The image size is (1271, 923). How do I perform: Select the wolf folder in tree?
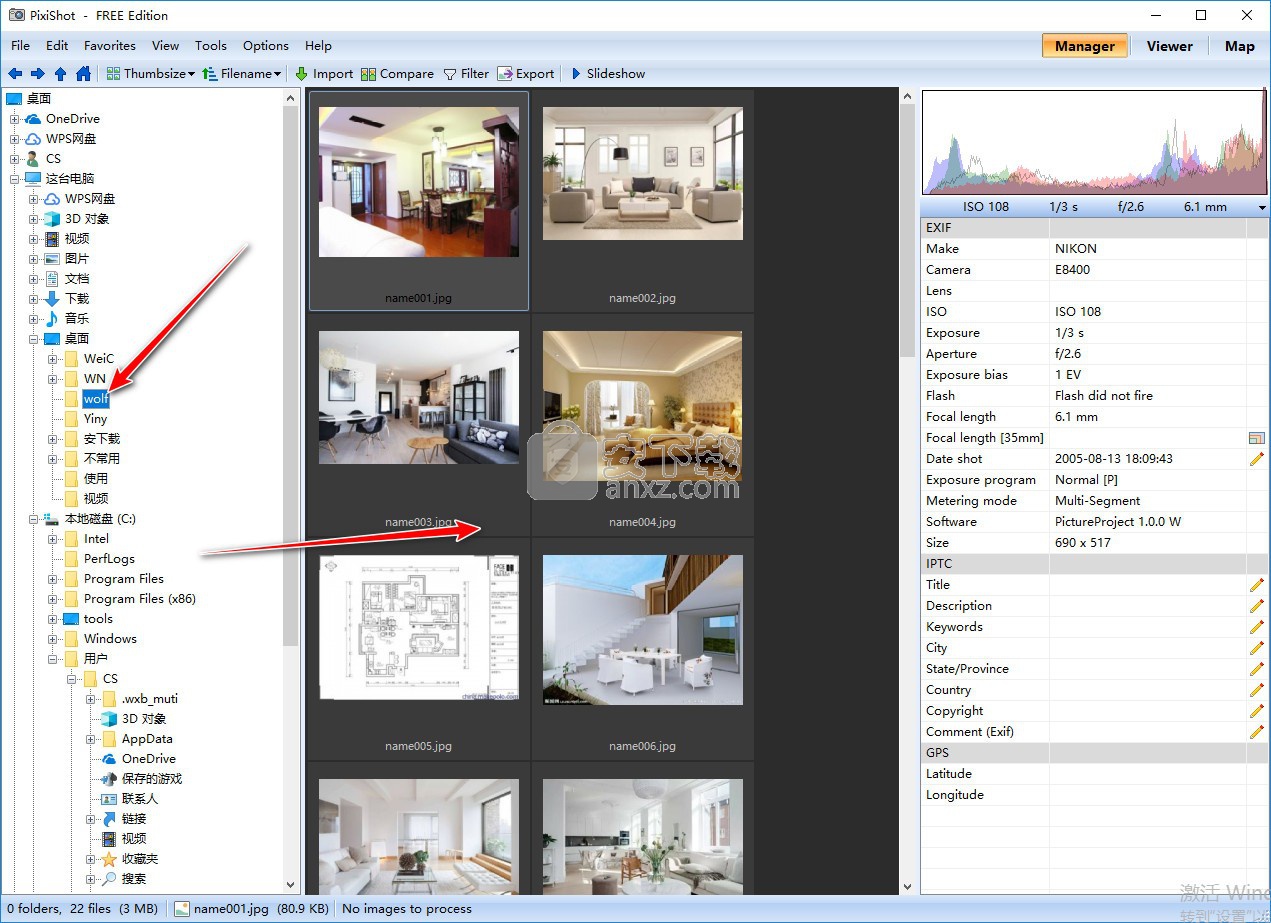(x=95, y=399)
